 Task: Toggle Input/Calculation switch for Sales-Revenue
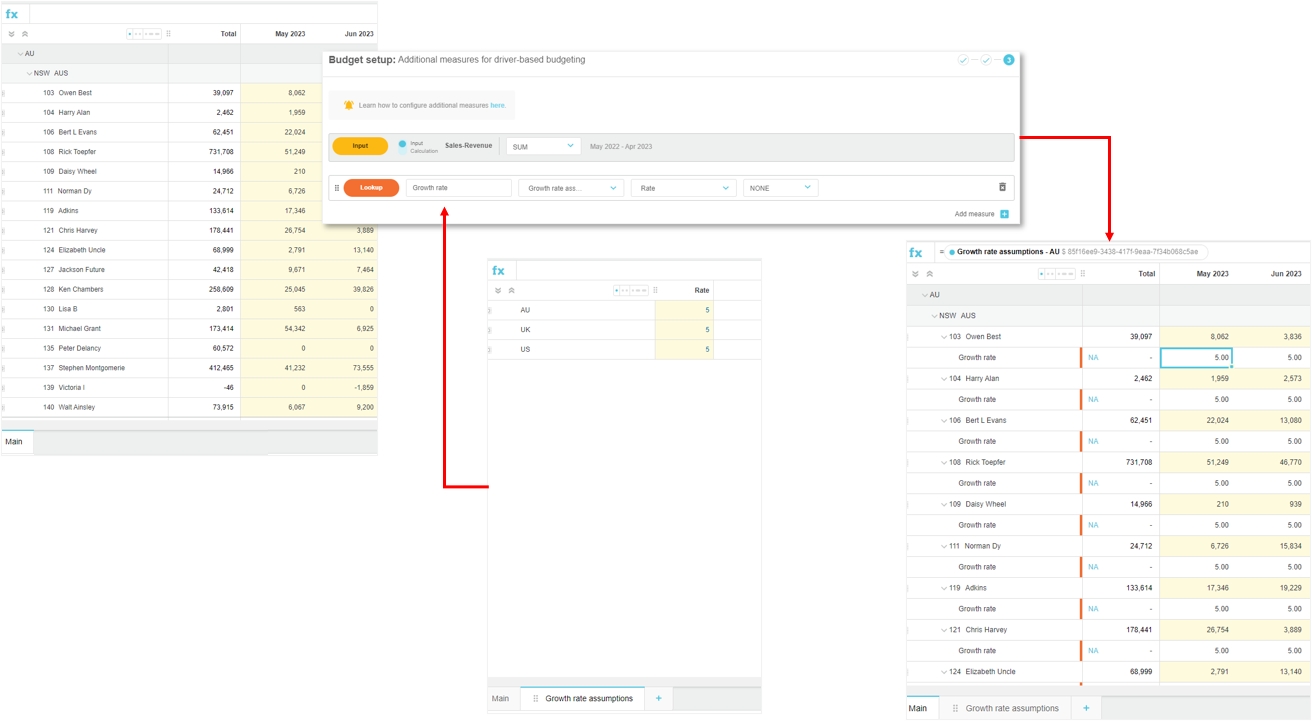(403, 145)
